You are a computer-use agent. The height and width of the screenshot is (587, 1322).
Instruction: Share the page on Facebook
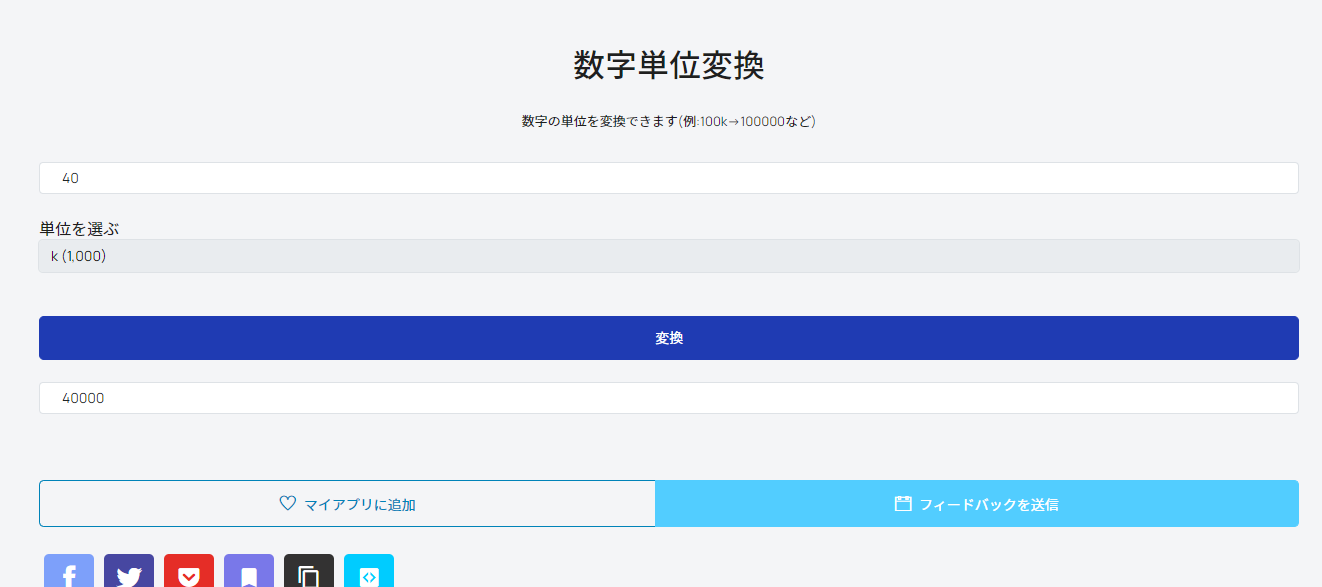click(x=69, y=571)
